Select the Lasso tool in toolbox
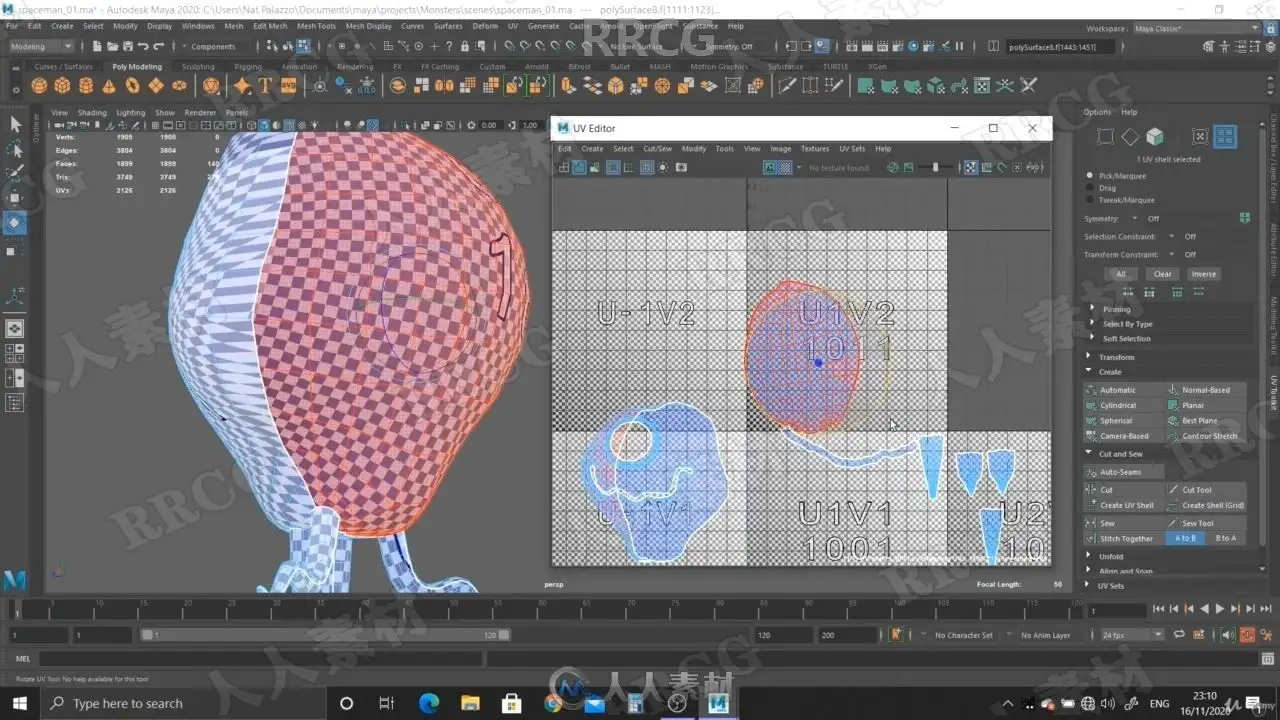 tap(15, 150)
